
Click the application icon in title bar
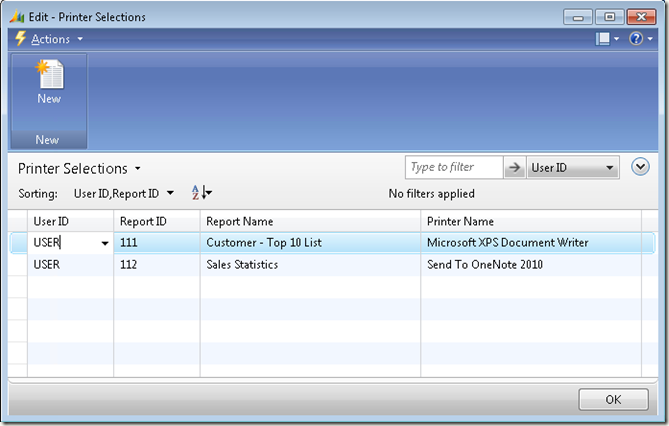(x=16, y=16)
